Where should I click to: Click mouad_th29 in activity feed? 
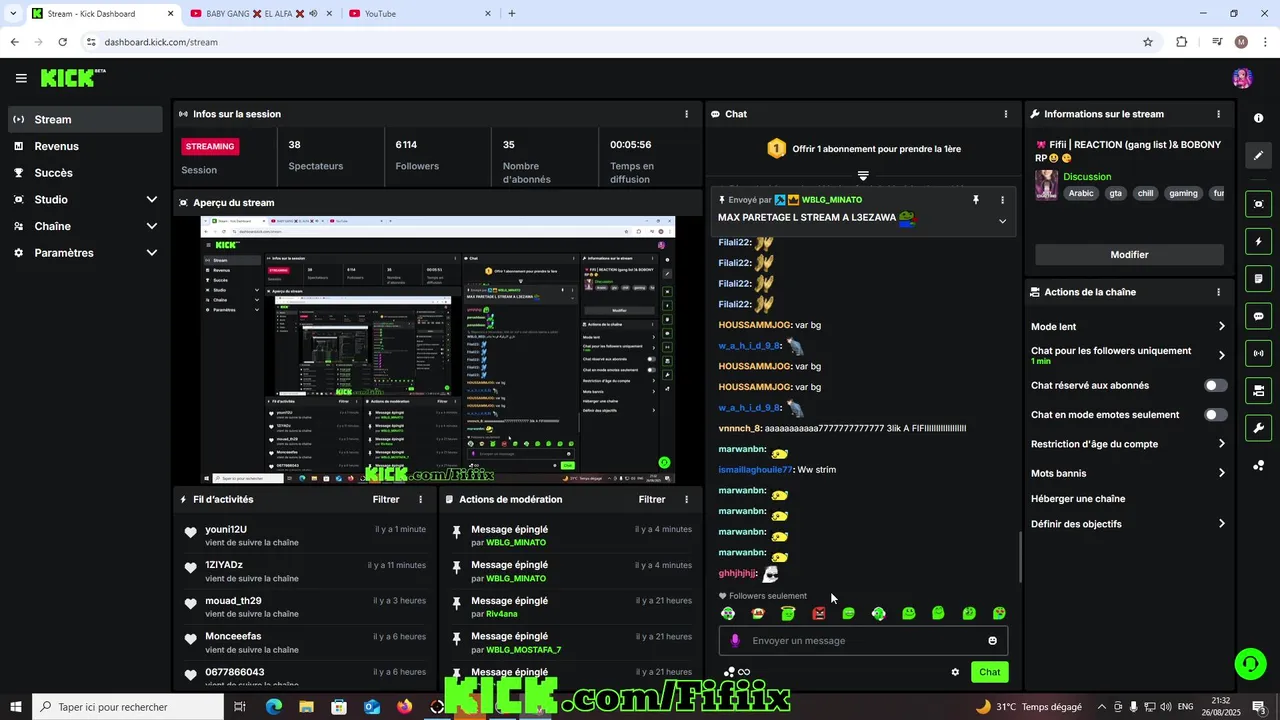tap(233, 601)
